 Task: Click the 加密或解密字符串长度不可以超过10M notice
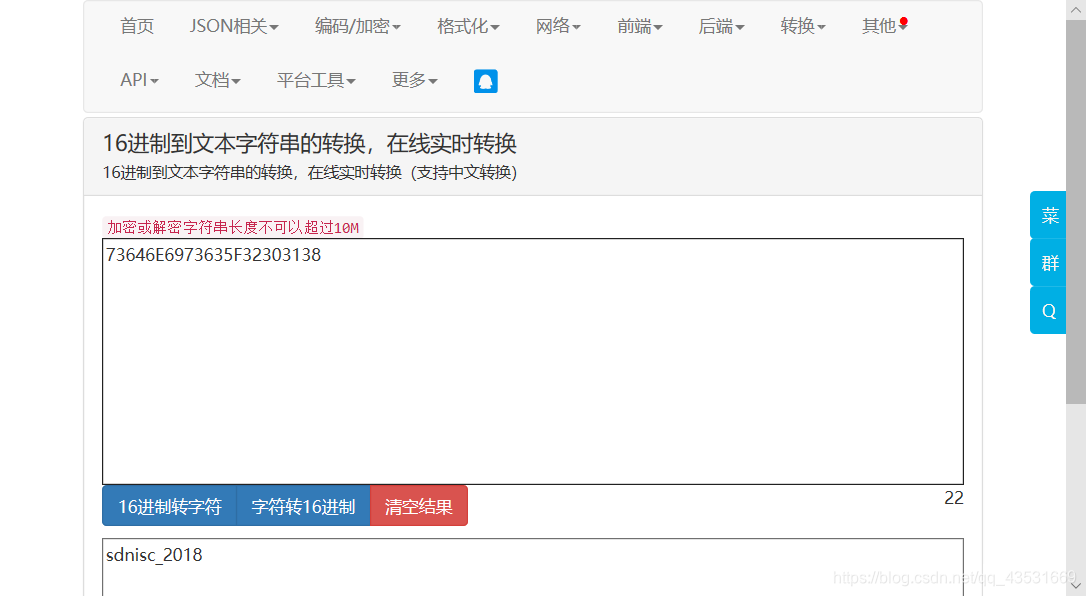pyautogui.click(x=233, y=227)
